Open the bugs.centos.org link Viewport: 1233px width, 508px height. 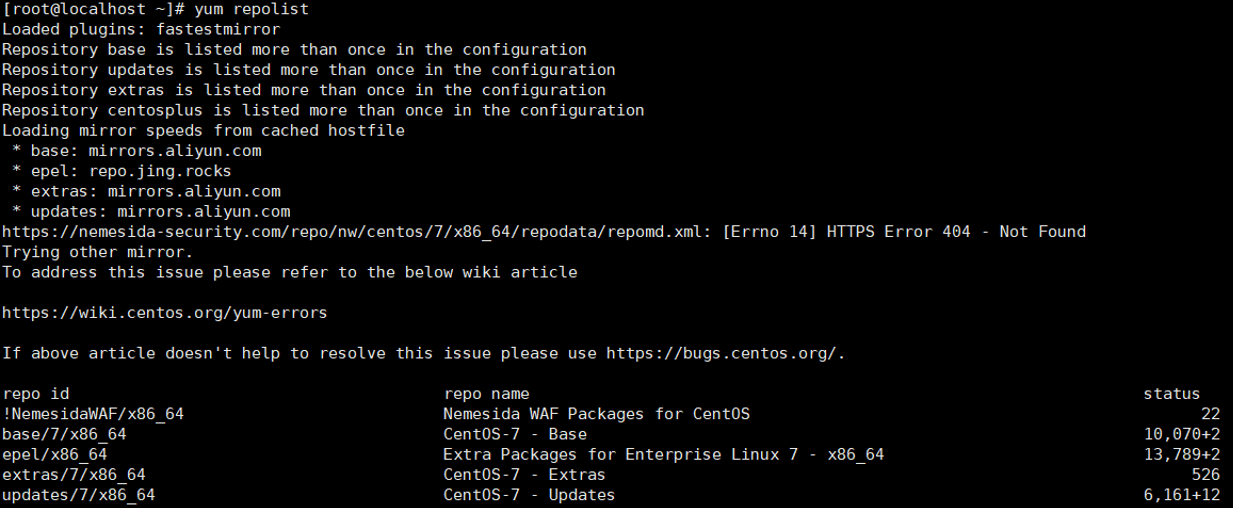point(722,353)
